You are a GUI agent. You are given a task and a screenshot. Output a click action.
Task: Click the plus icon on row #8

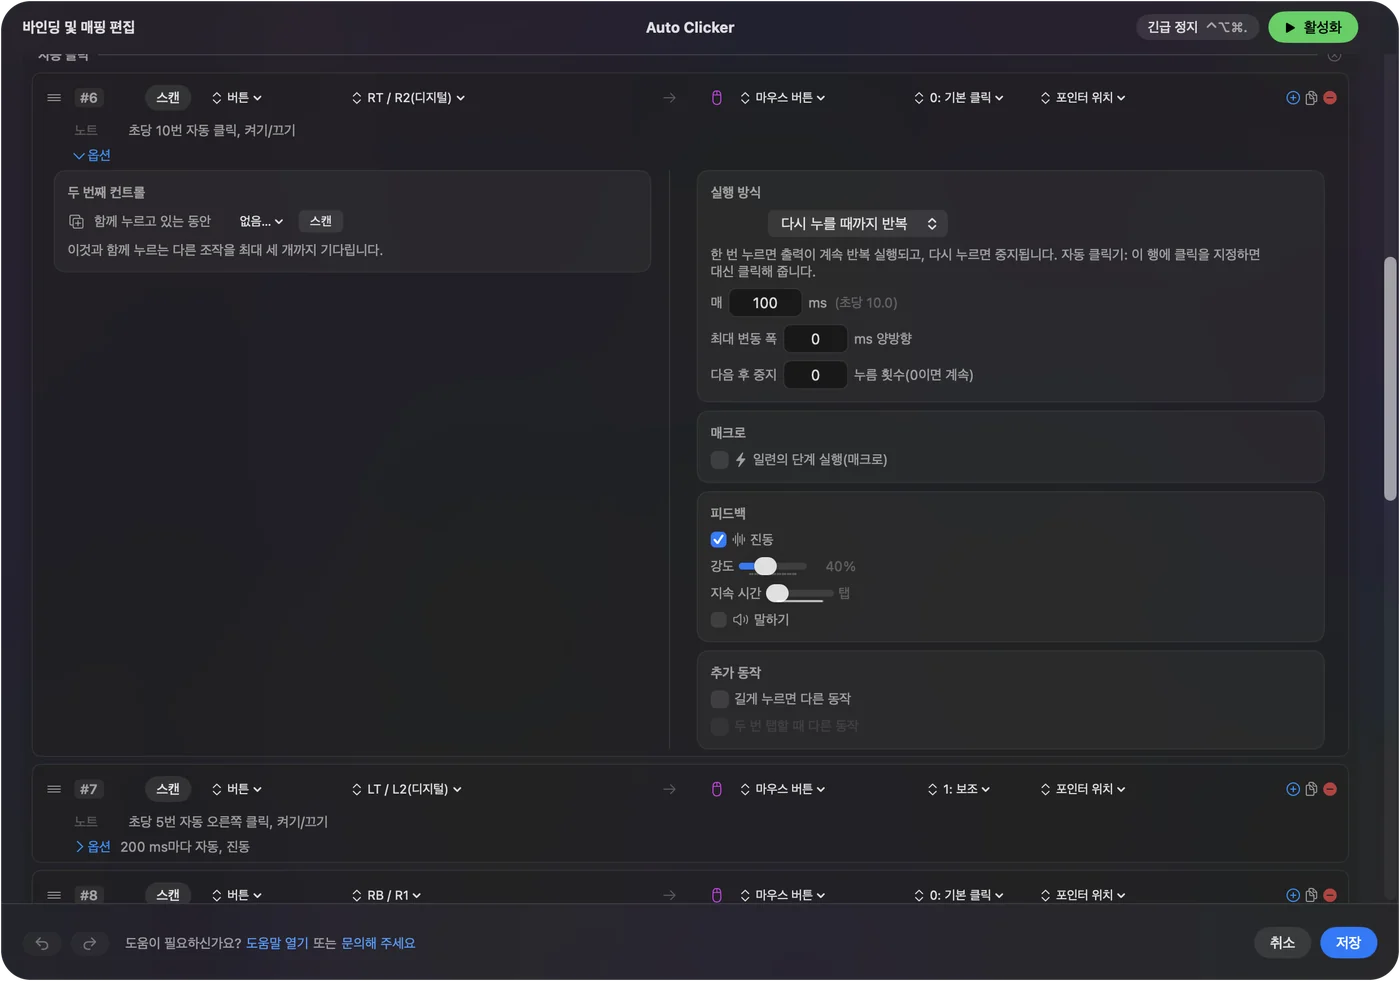1293,895
